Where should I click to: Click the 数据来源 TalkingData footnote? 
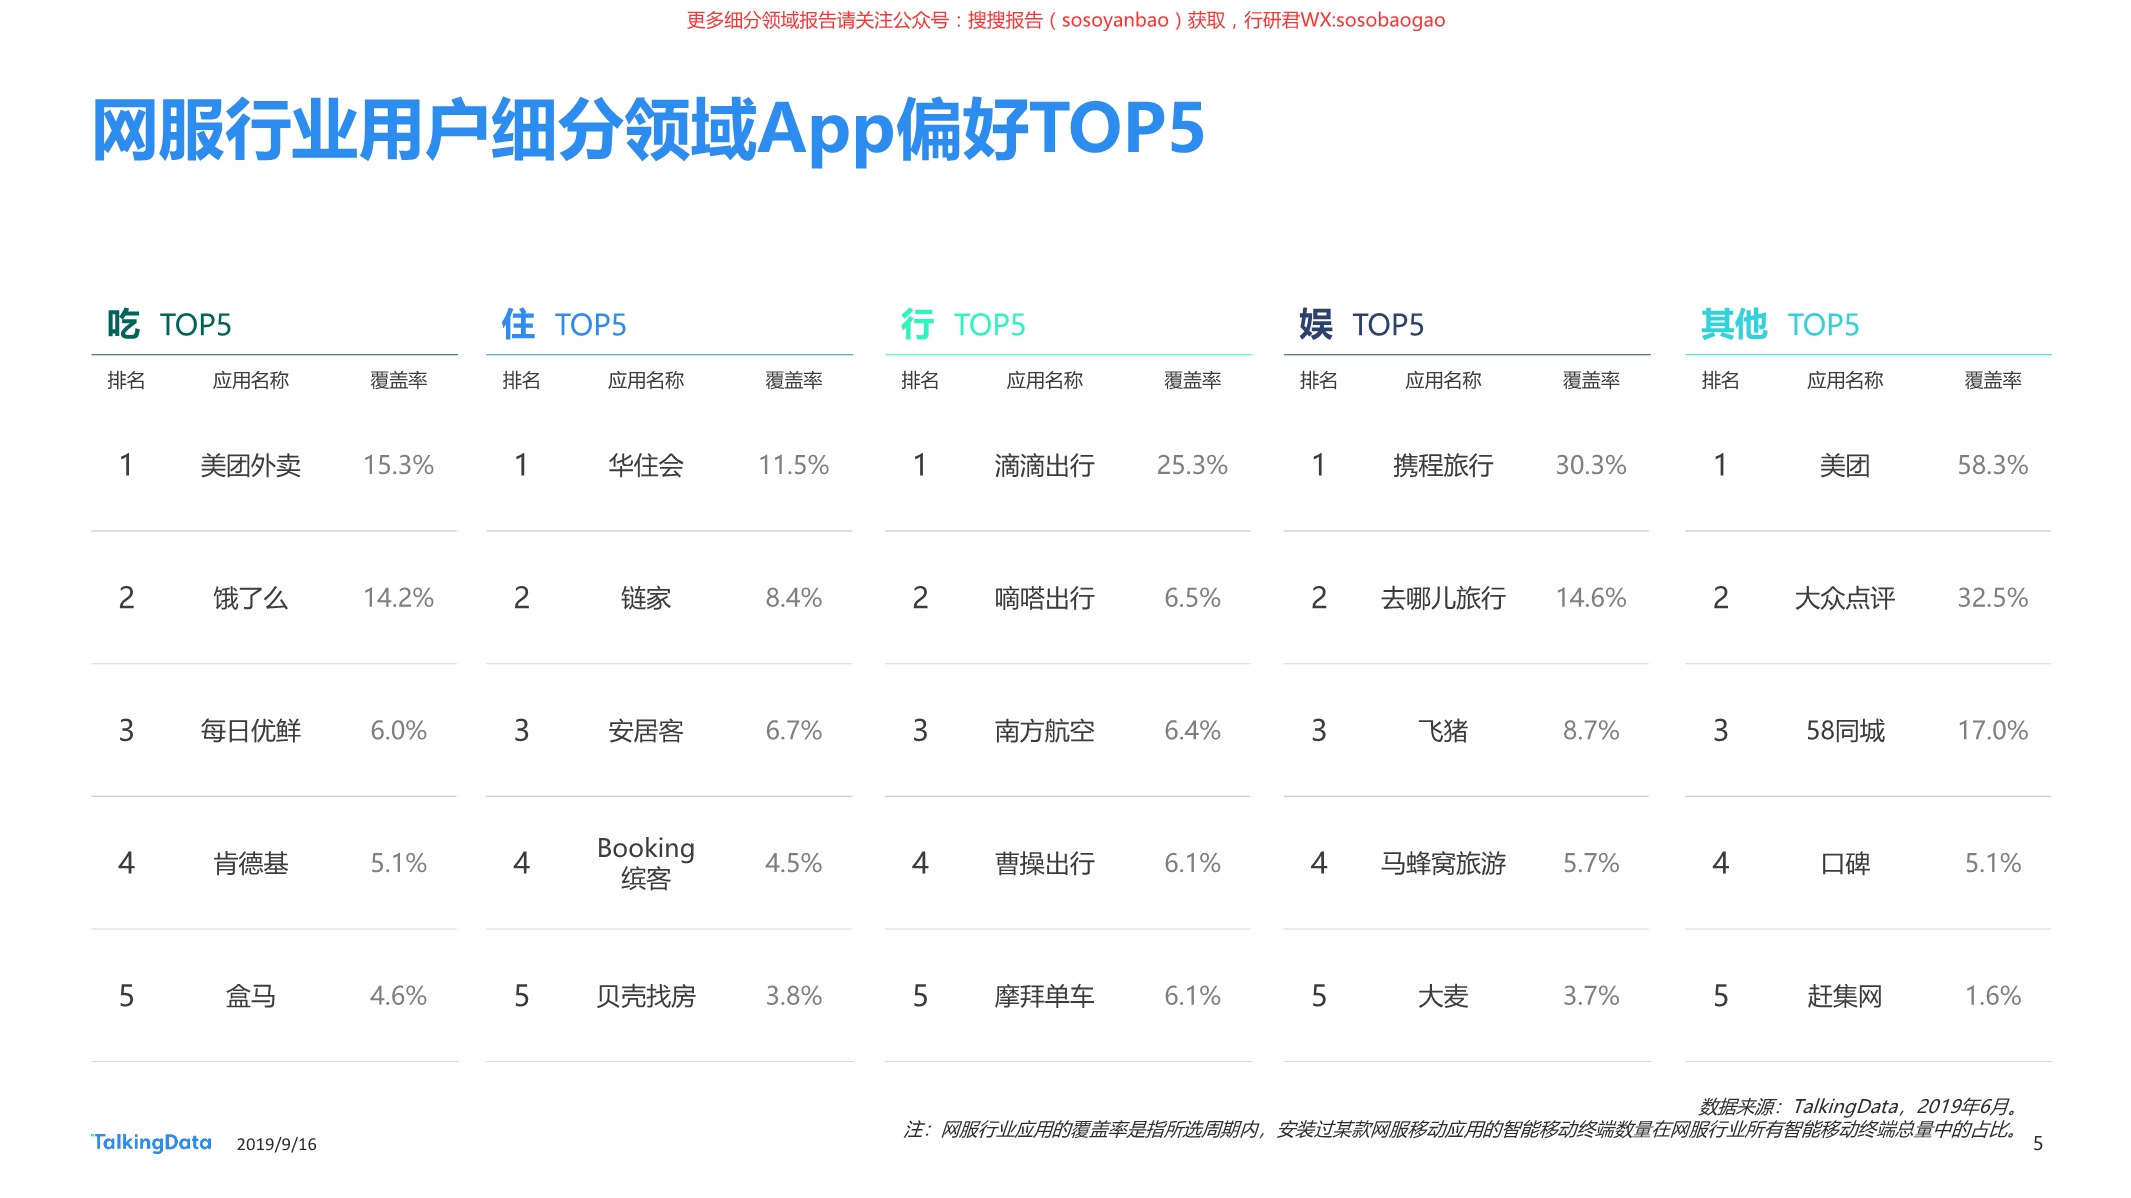pos(1855,1107)
